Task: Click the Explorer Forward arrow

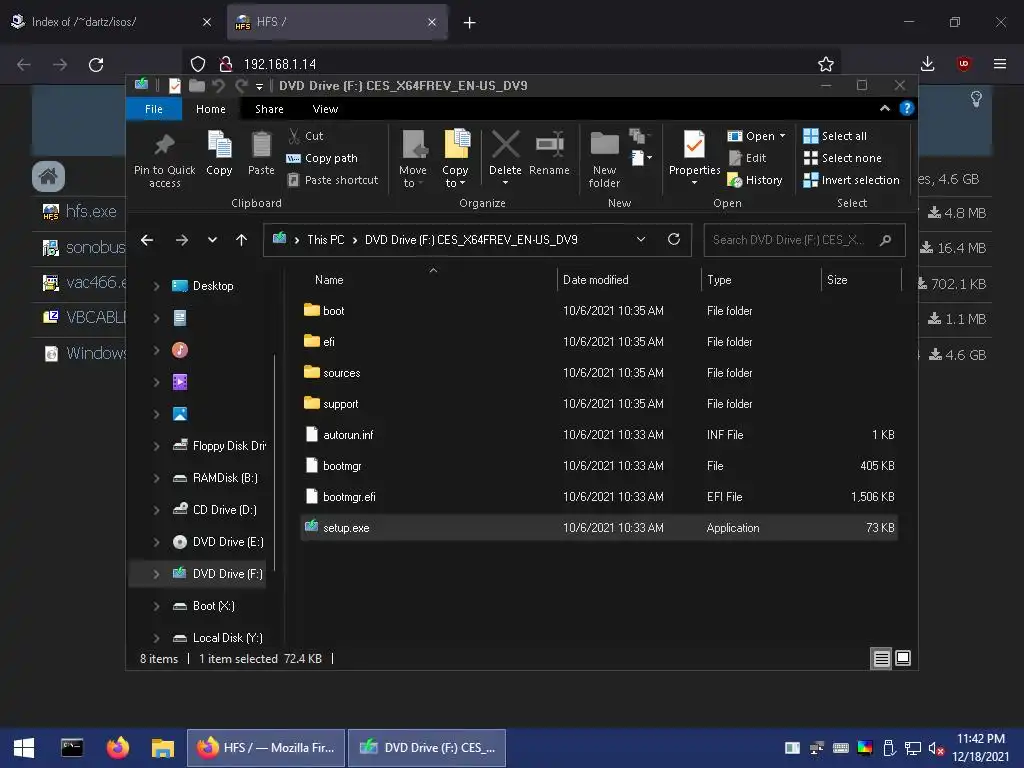Action: [182, 240]
